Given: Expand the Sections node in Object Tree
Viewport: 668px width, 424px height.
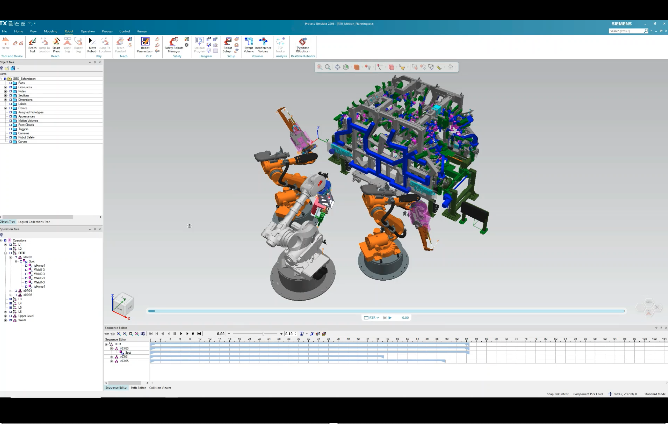Looking at the screenshot, I should [6, 97].
